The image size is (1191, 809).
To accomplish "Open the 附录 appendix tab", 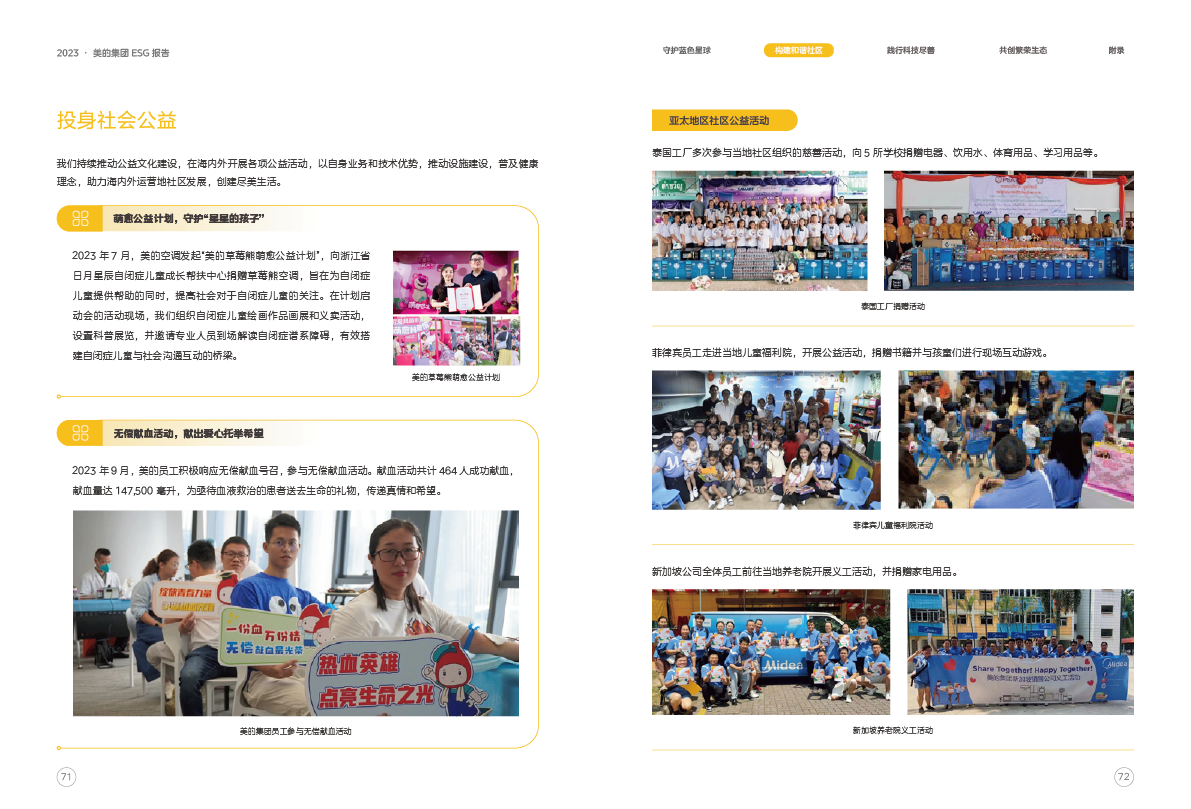I will pyautogui.click(x=1116, y=50).
